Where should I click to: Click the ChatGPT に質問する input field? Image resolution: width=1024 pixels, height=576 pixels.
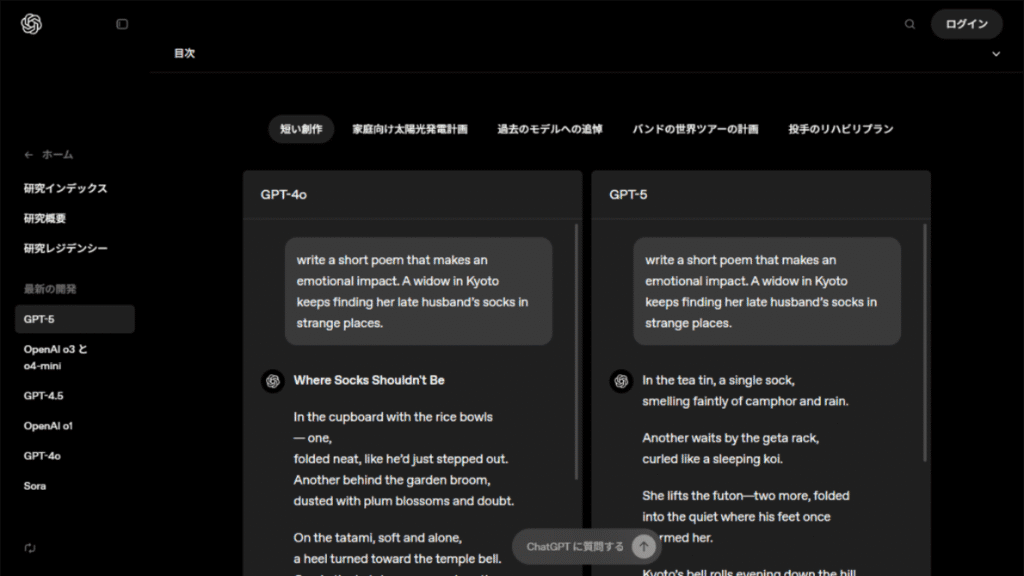point(575,547)
